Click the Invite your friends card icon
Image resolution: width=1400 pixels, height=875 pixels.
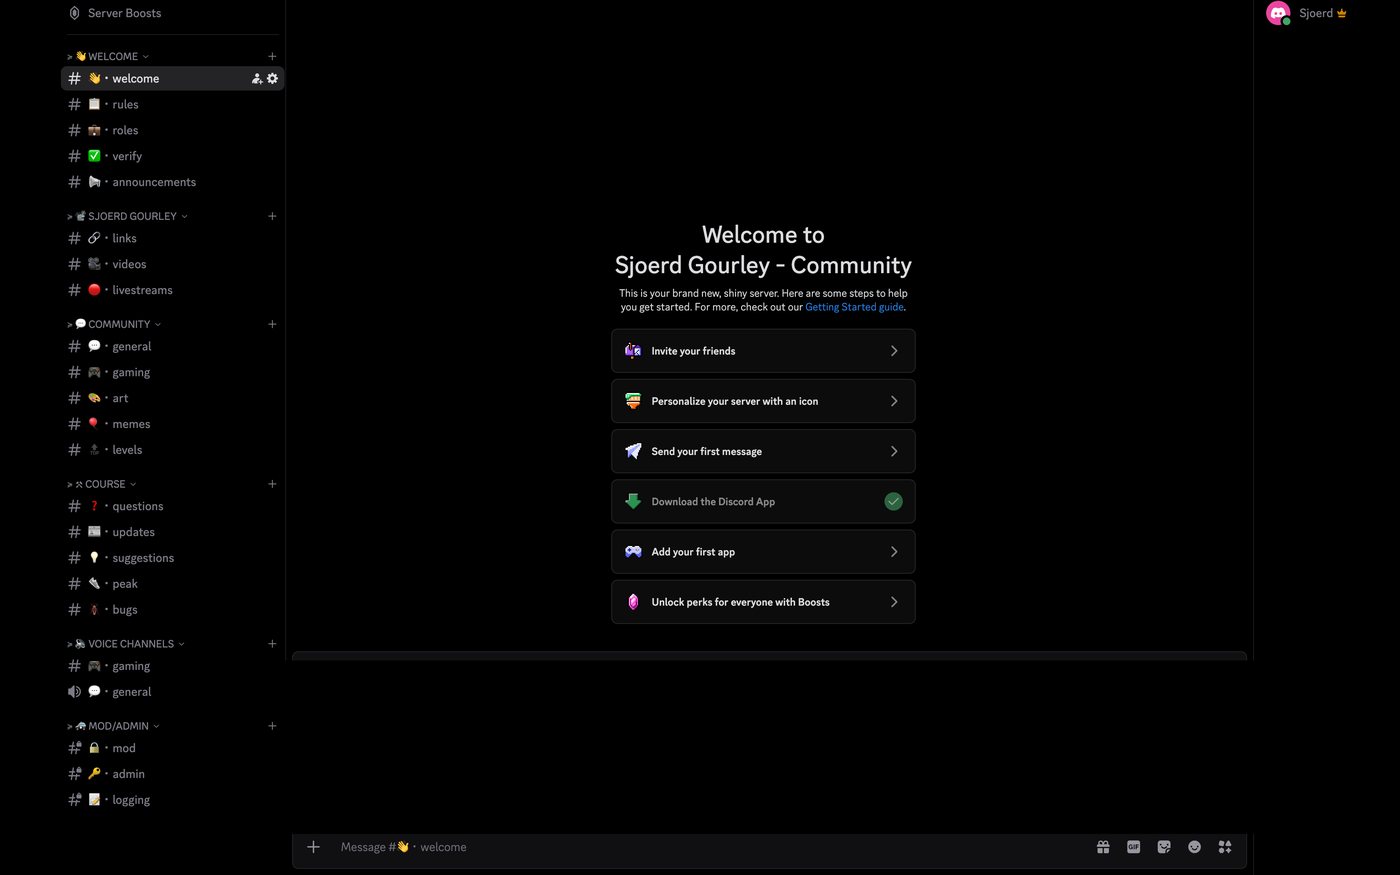pos(633,351)
